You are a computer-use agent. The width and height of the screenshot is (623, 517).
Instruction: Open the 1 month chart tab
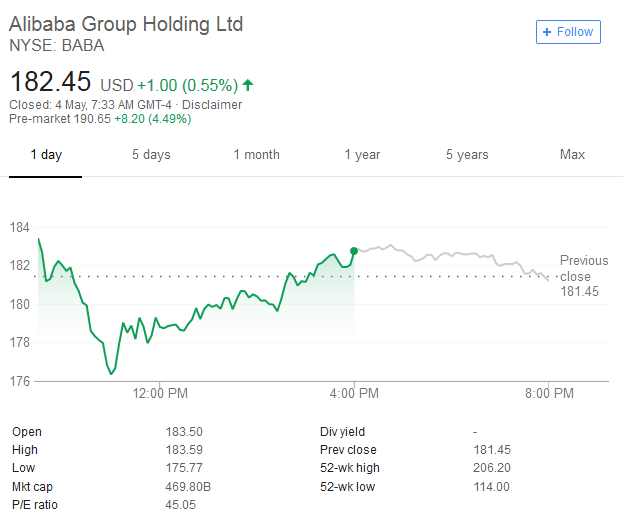click(x=256, y=155)
